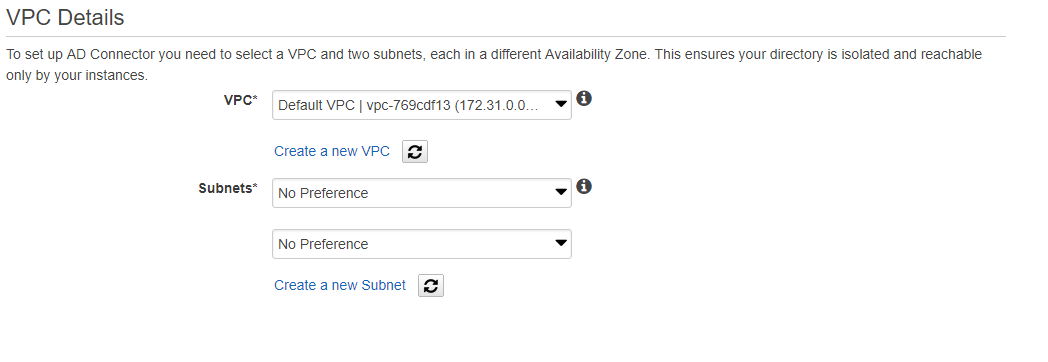Click the AD Connector setup description text
The image size is (1048, 362).
click(x=494, y=65)
